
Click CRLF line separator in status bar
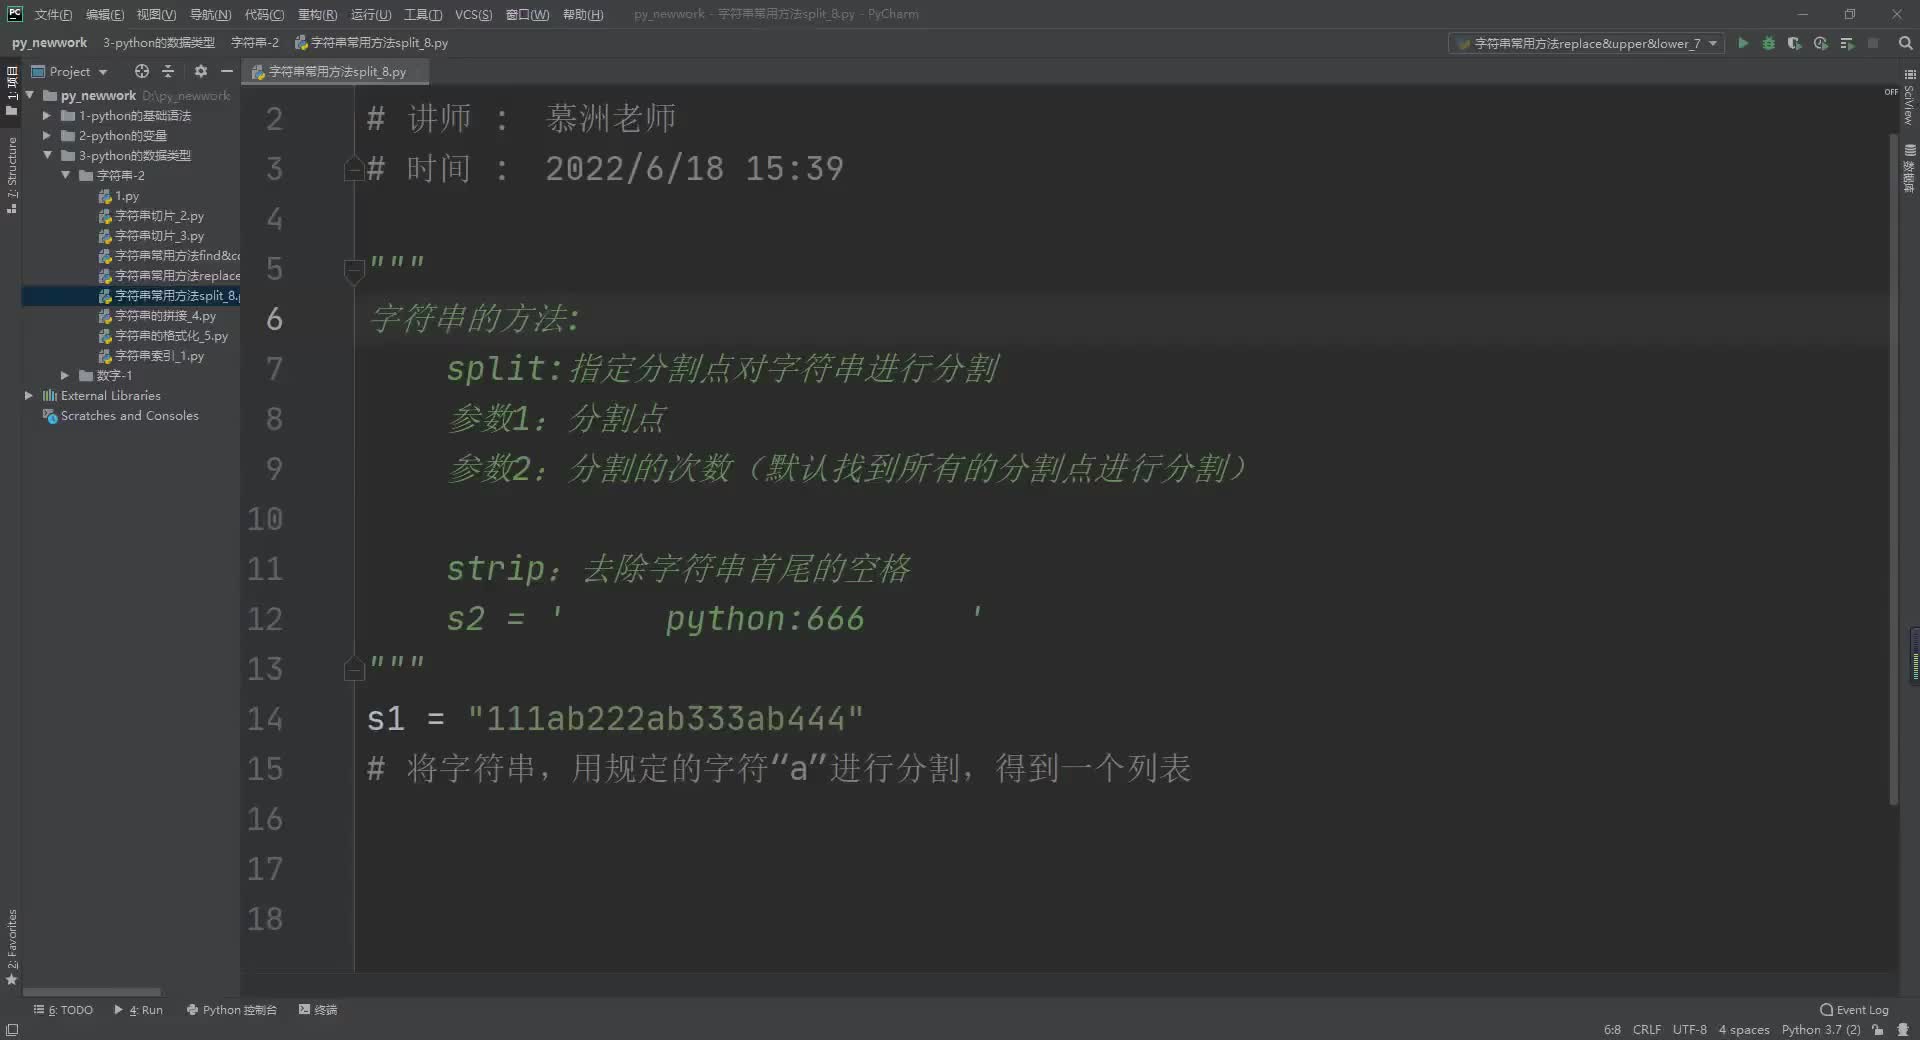point(1646,1029)
